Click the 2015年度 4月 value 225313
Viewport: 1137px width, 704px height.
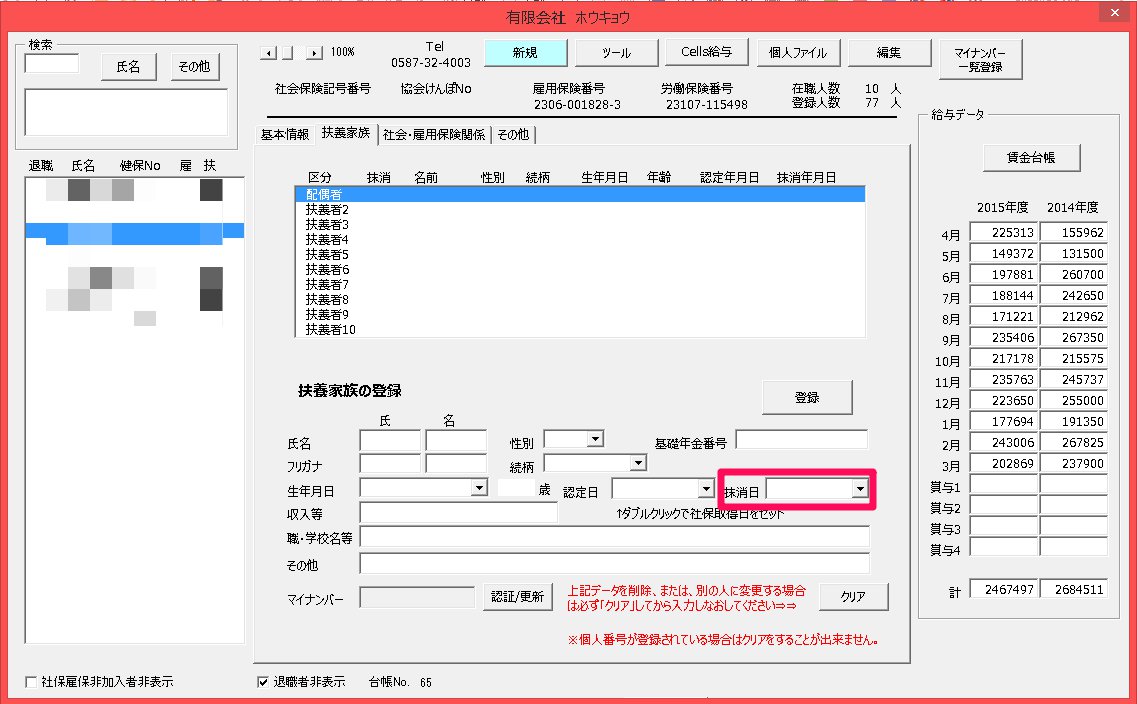[x=1004, y=233]
